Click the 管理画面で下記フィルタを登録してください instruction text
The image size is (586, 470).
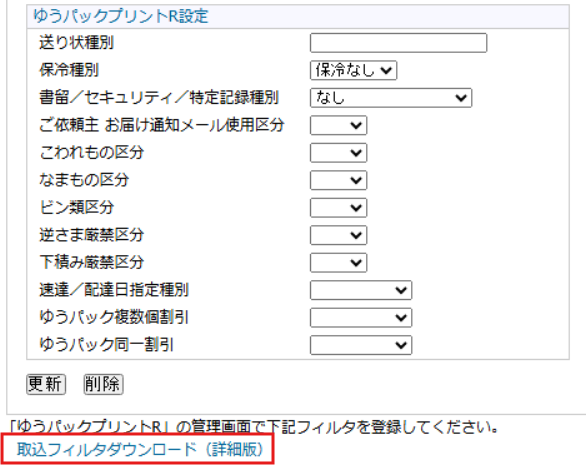[254, 427]
